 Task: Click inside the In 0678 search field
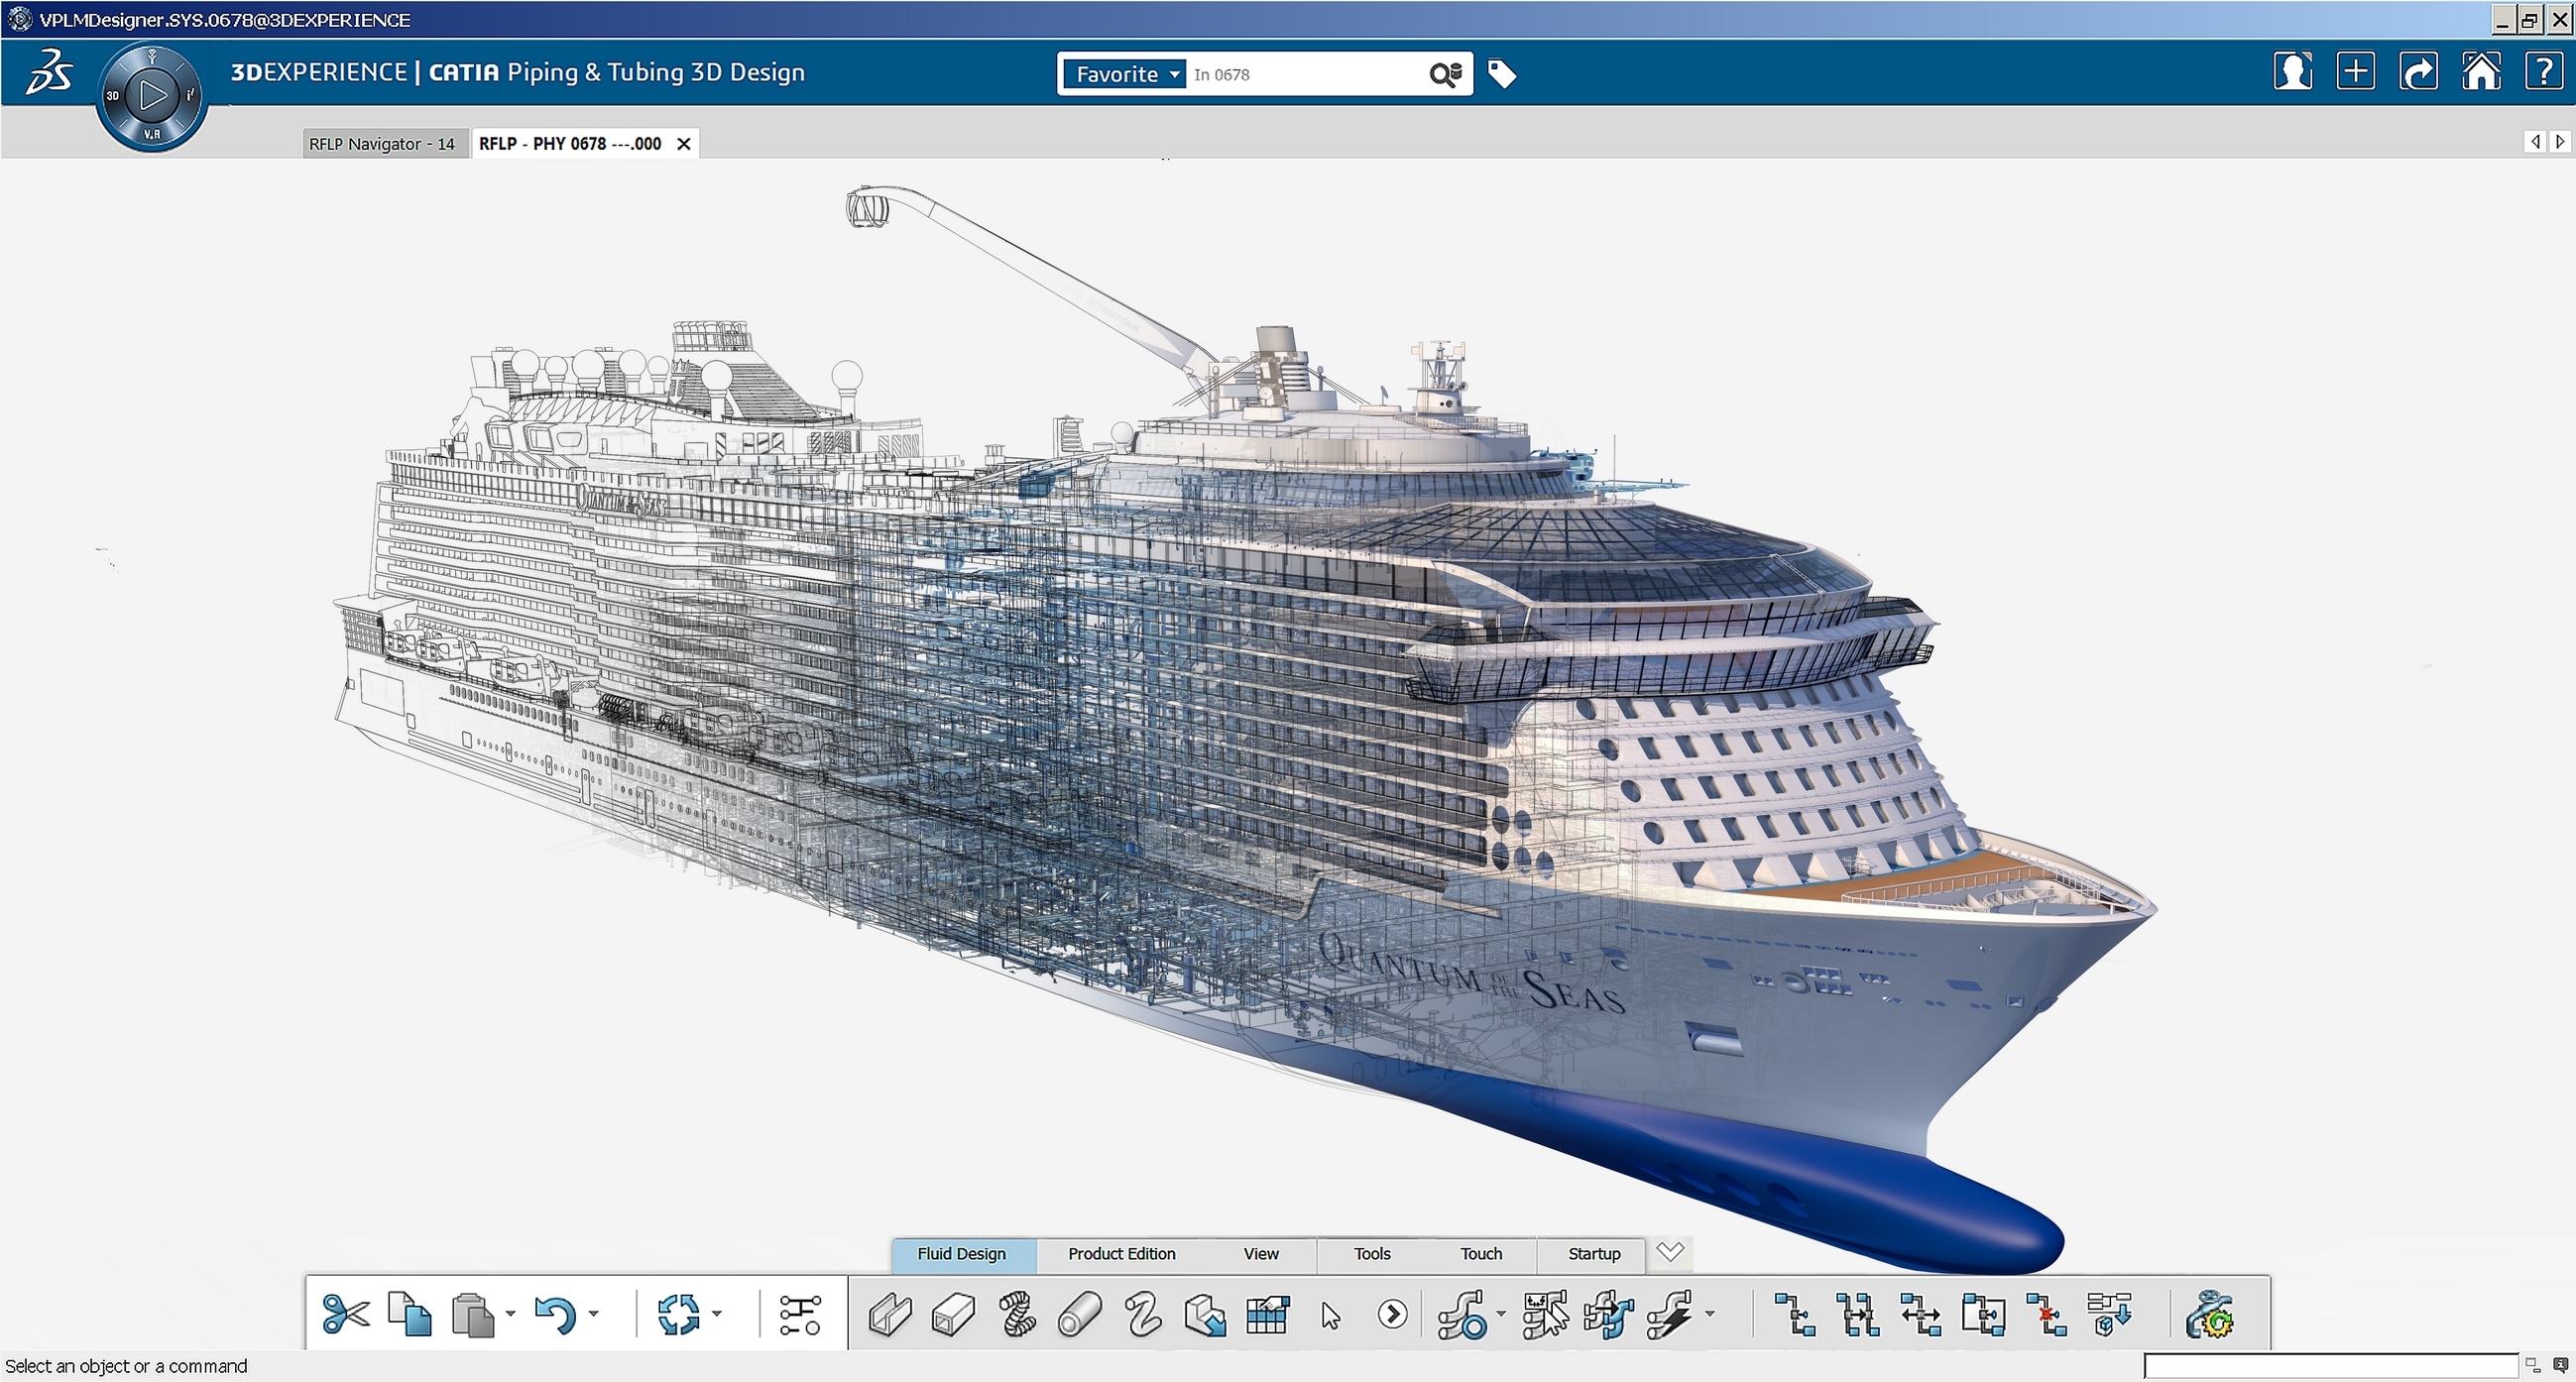pos(1300,74)
